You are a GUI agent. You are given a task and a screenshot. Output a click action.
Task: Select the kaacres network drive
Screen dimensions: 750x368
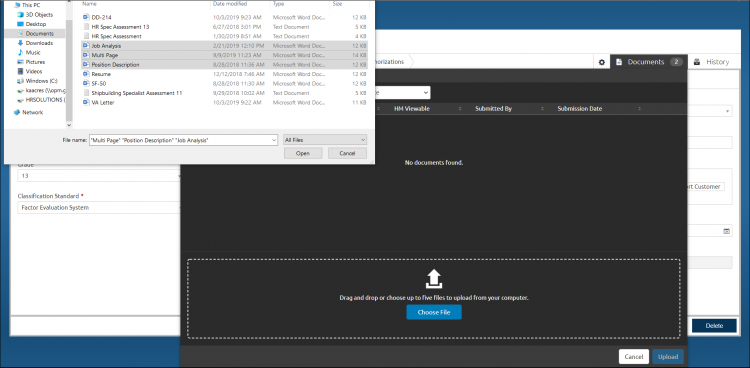(41, 90)
